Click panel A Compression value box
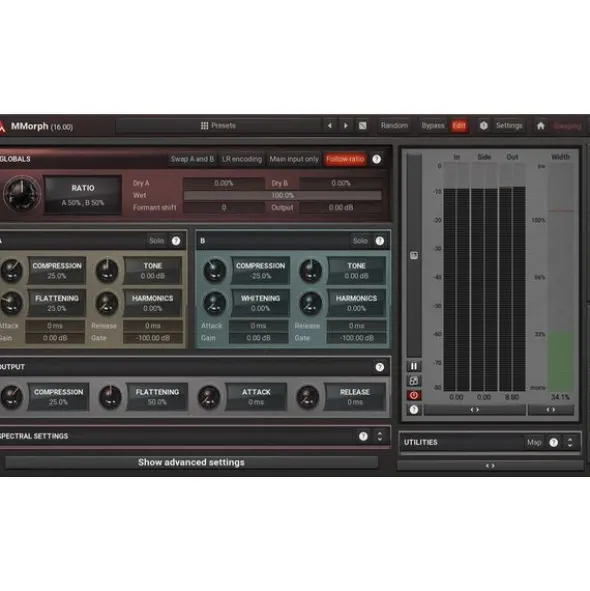590x591 pixels. [57, 271]
